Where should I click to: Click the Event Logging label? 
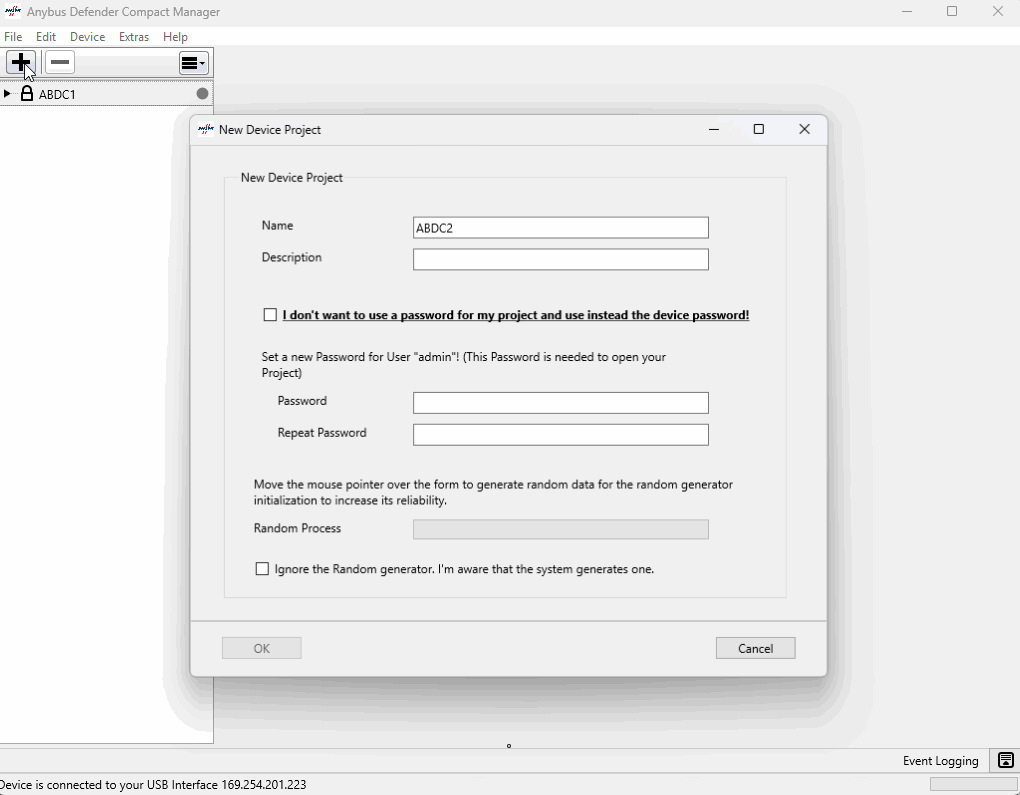click(940, 761)
